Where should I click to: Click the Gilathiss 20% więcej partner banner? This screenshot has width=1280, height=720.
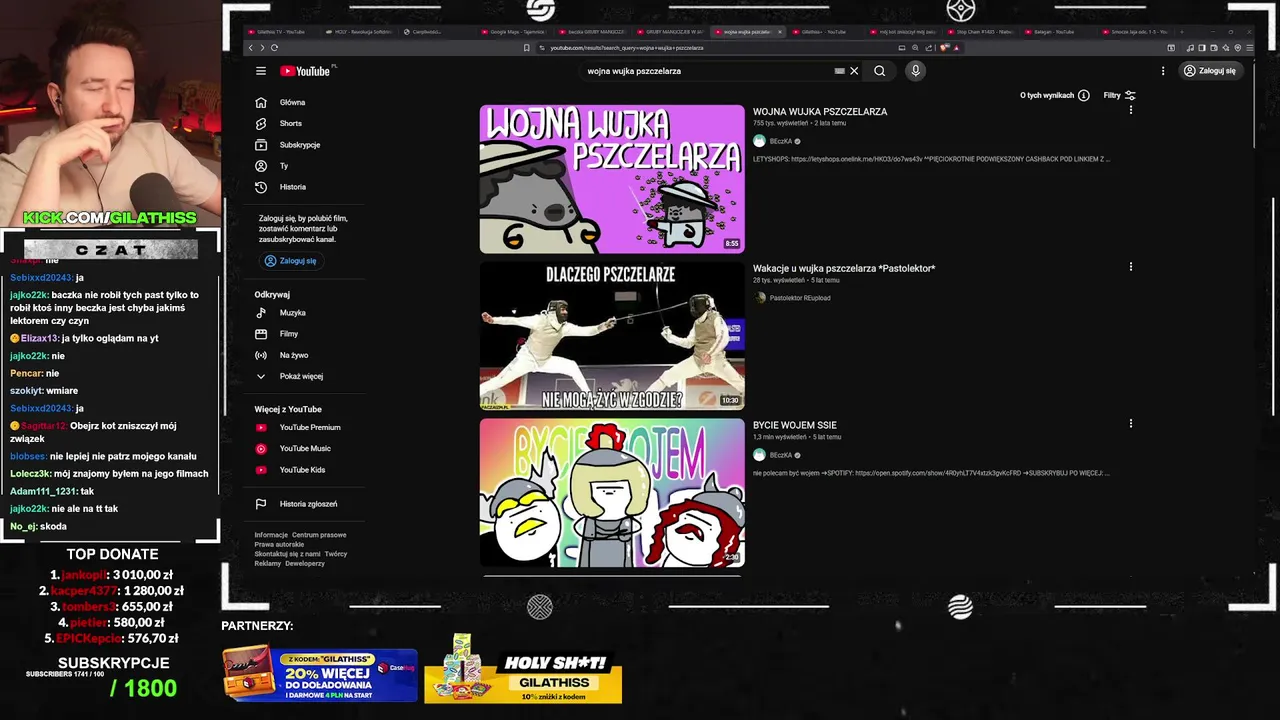coord(320,675)
